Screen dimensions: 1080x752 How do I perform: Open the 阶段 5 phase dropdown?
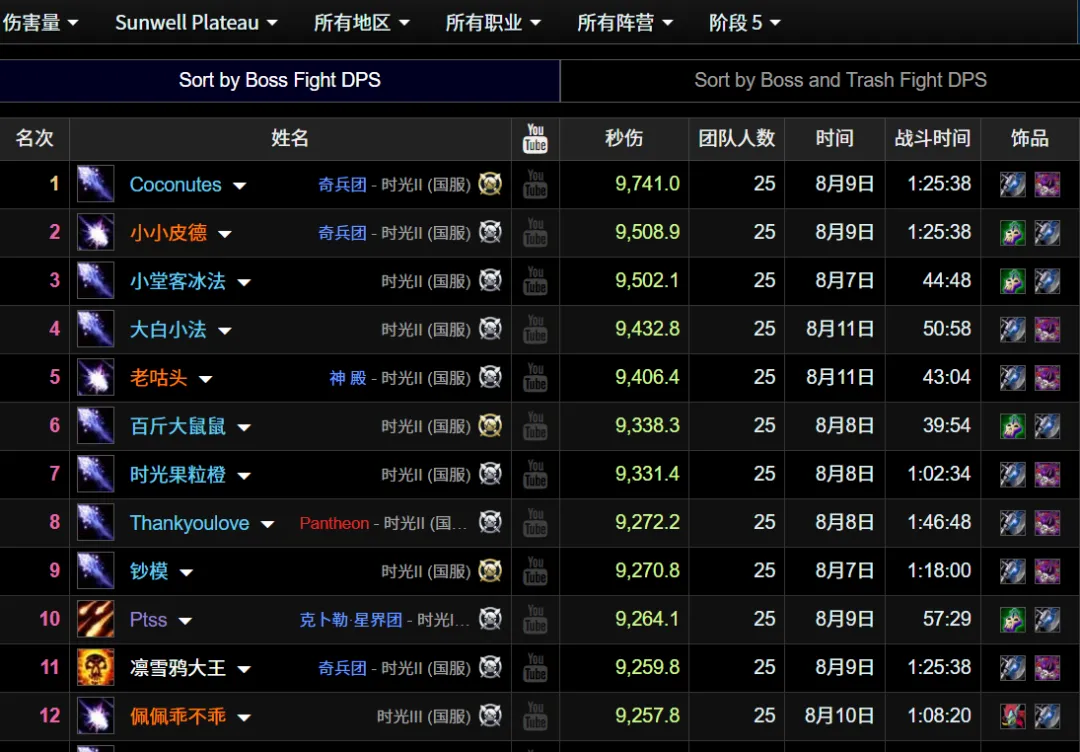745,23
